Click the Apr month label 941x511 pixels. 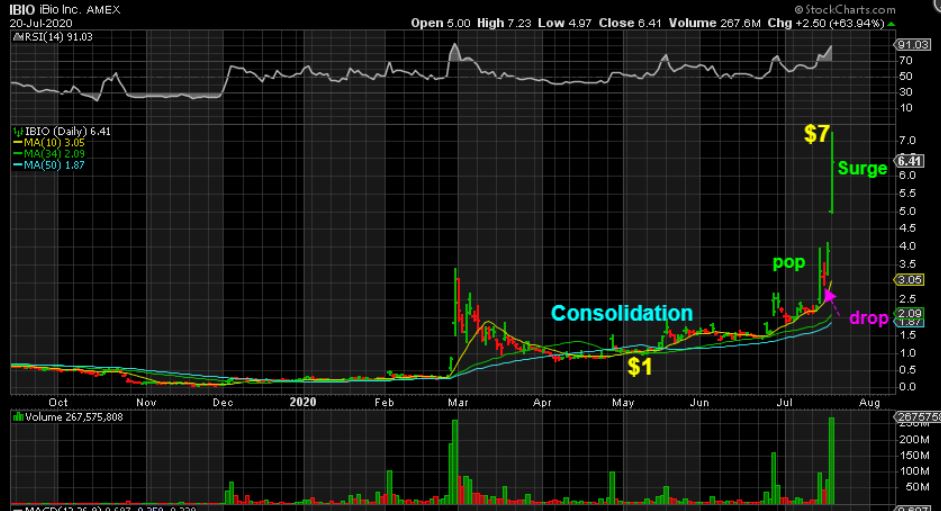542,402
